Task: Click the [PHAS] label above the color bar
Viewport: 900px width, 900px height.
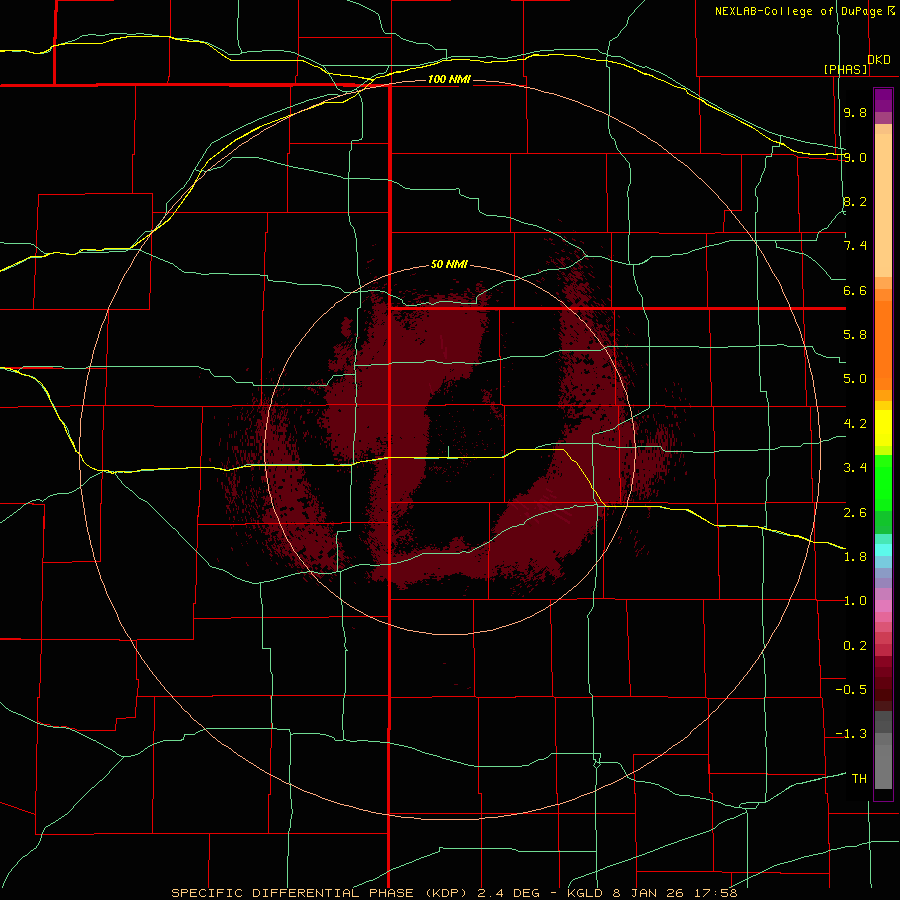Action: pyautogui.click(x=845, y=69)
